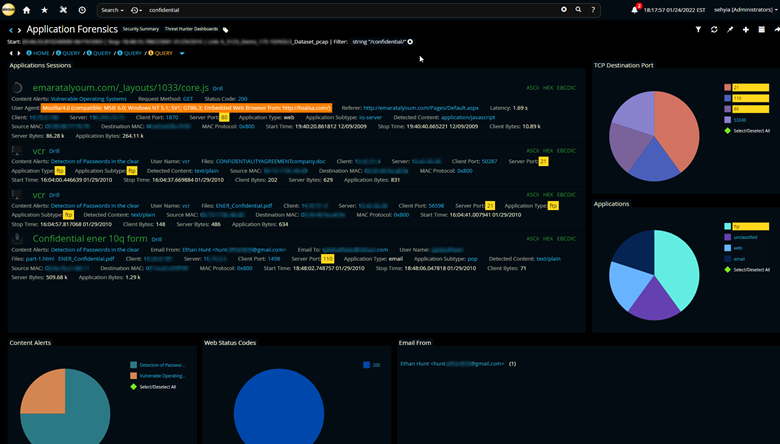This screenshot has height=444, width=780.
Task: Drill into the emaratalyoum.com session
Action: pos(218,89)
